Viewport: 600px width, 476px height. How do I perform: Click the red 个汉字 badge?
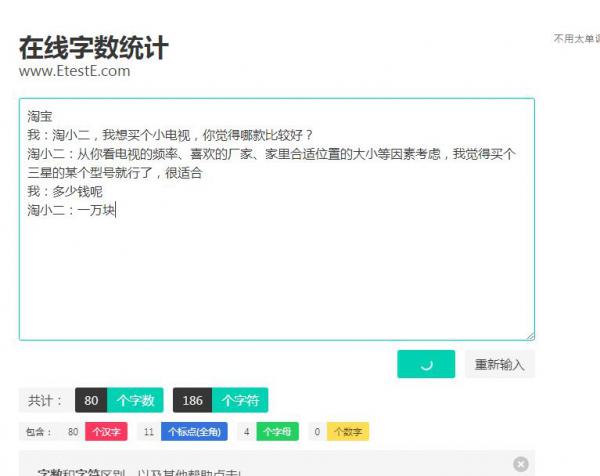pyautogui.click(x=106, y=432)
